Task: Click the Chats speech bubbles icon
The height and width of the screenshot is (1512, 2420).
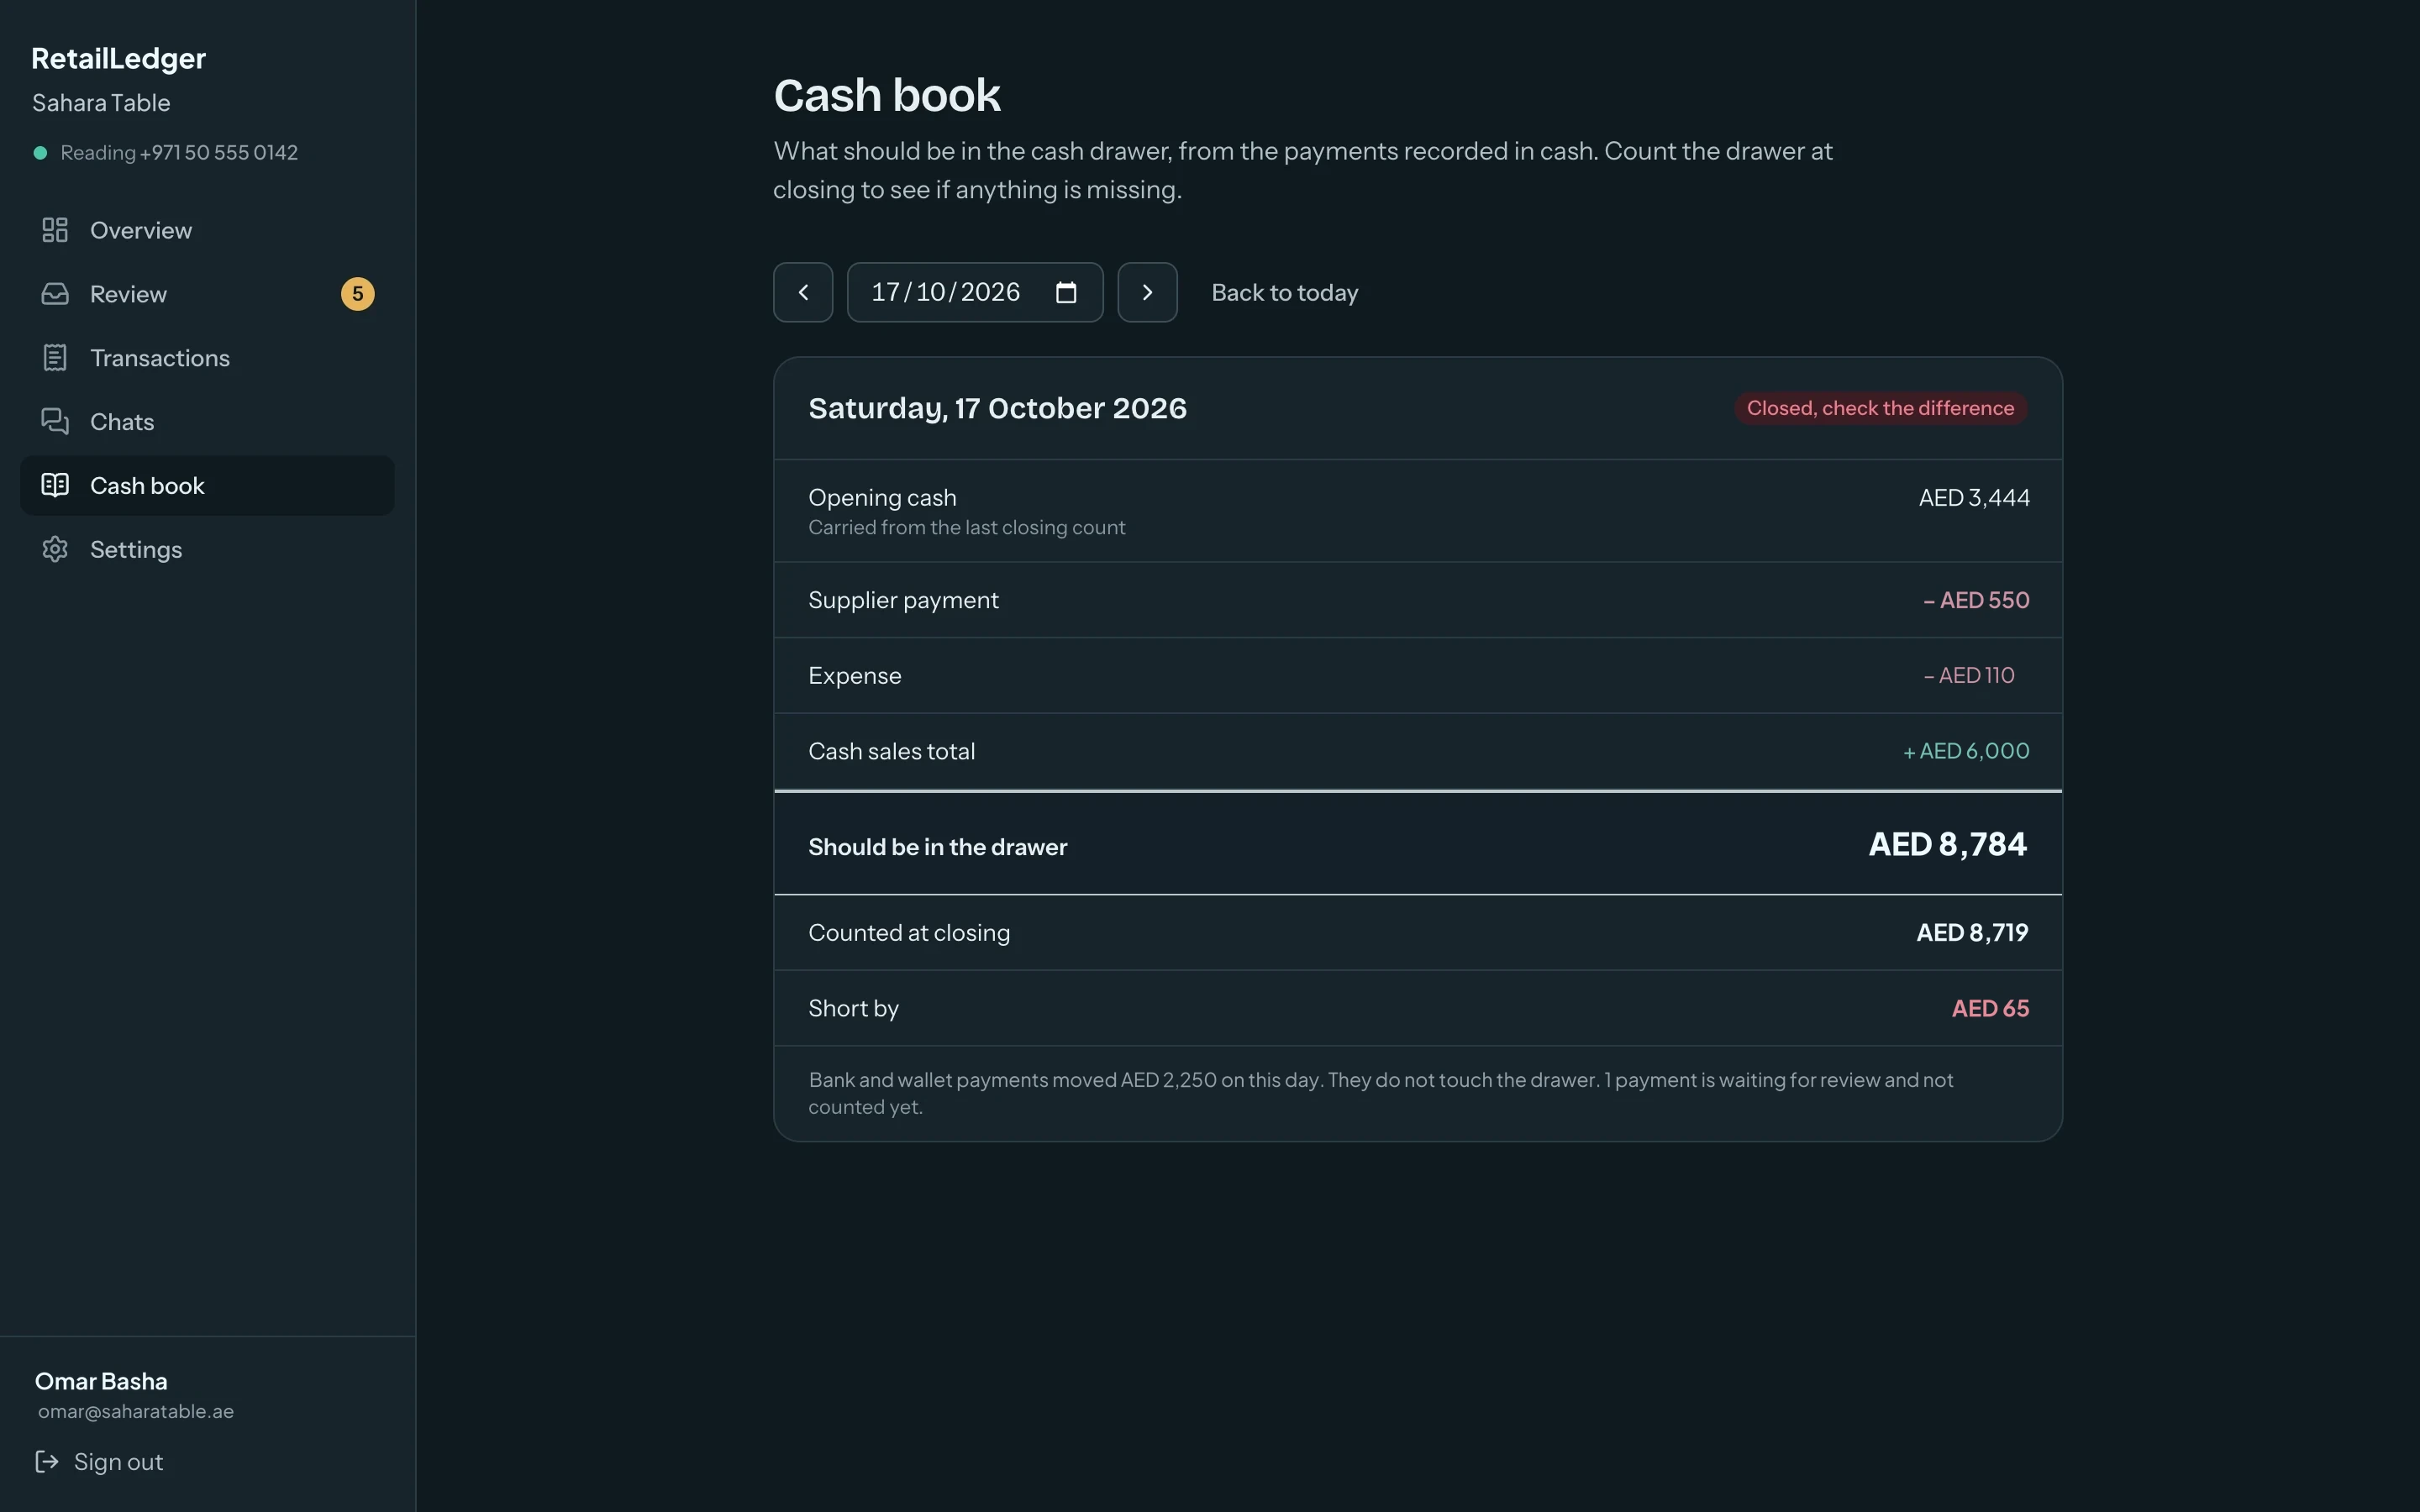Action: click(55, 422)
